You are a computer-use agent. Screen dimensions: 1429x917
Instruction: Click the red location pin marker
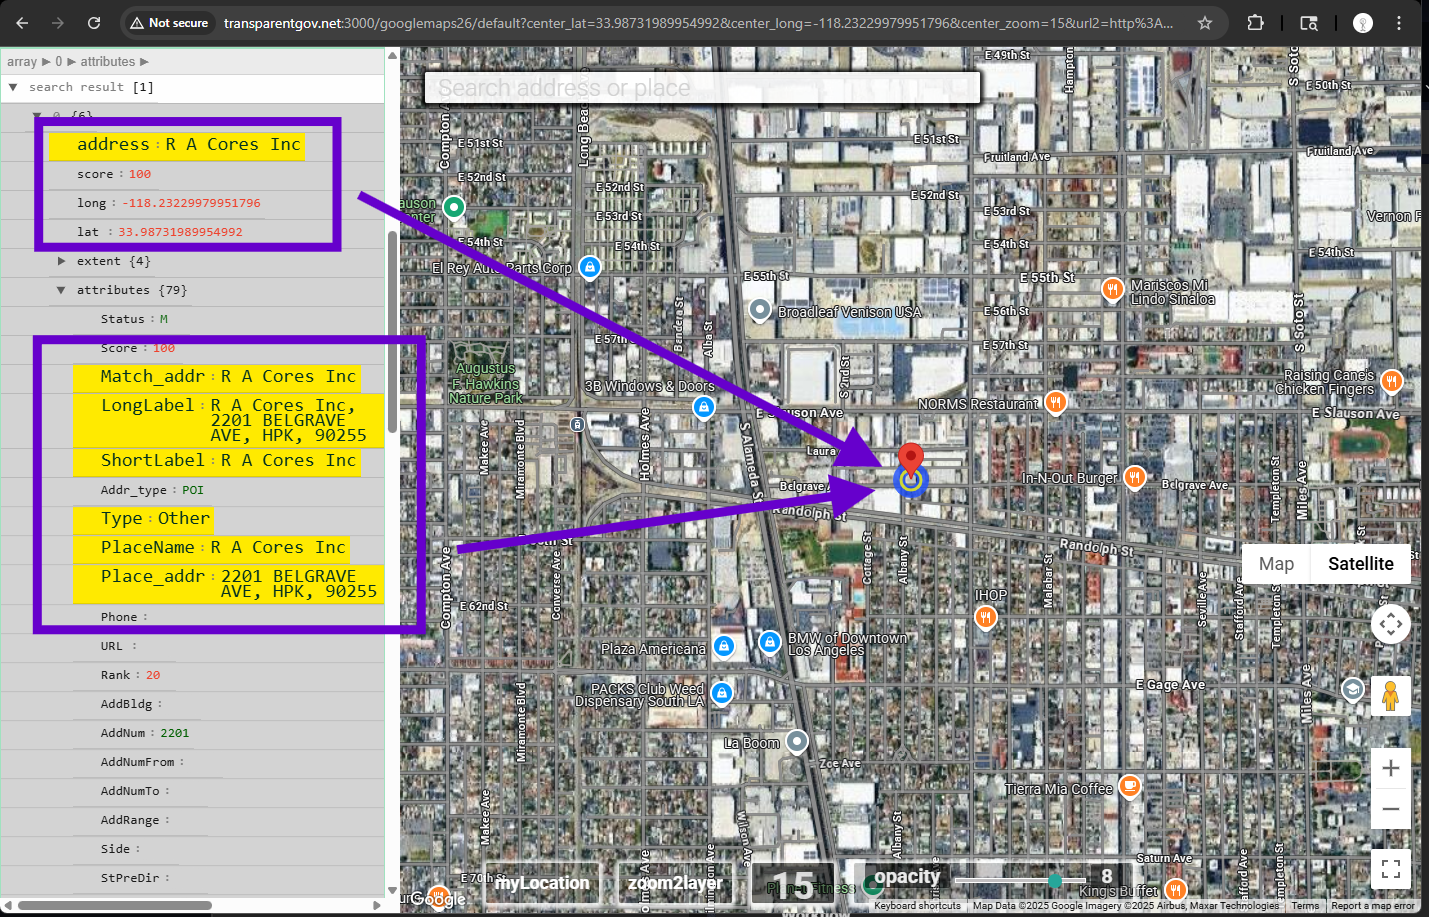point(910,461)
